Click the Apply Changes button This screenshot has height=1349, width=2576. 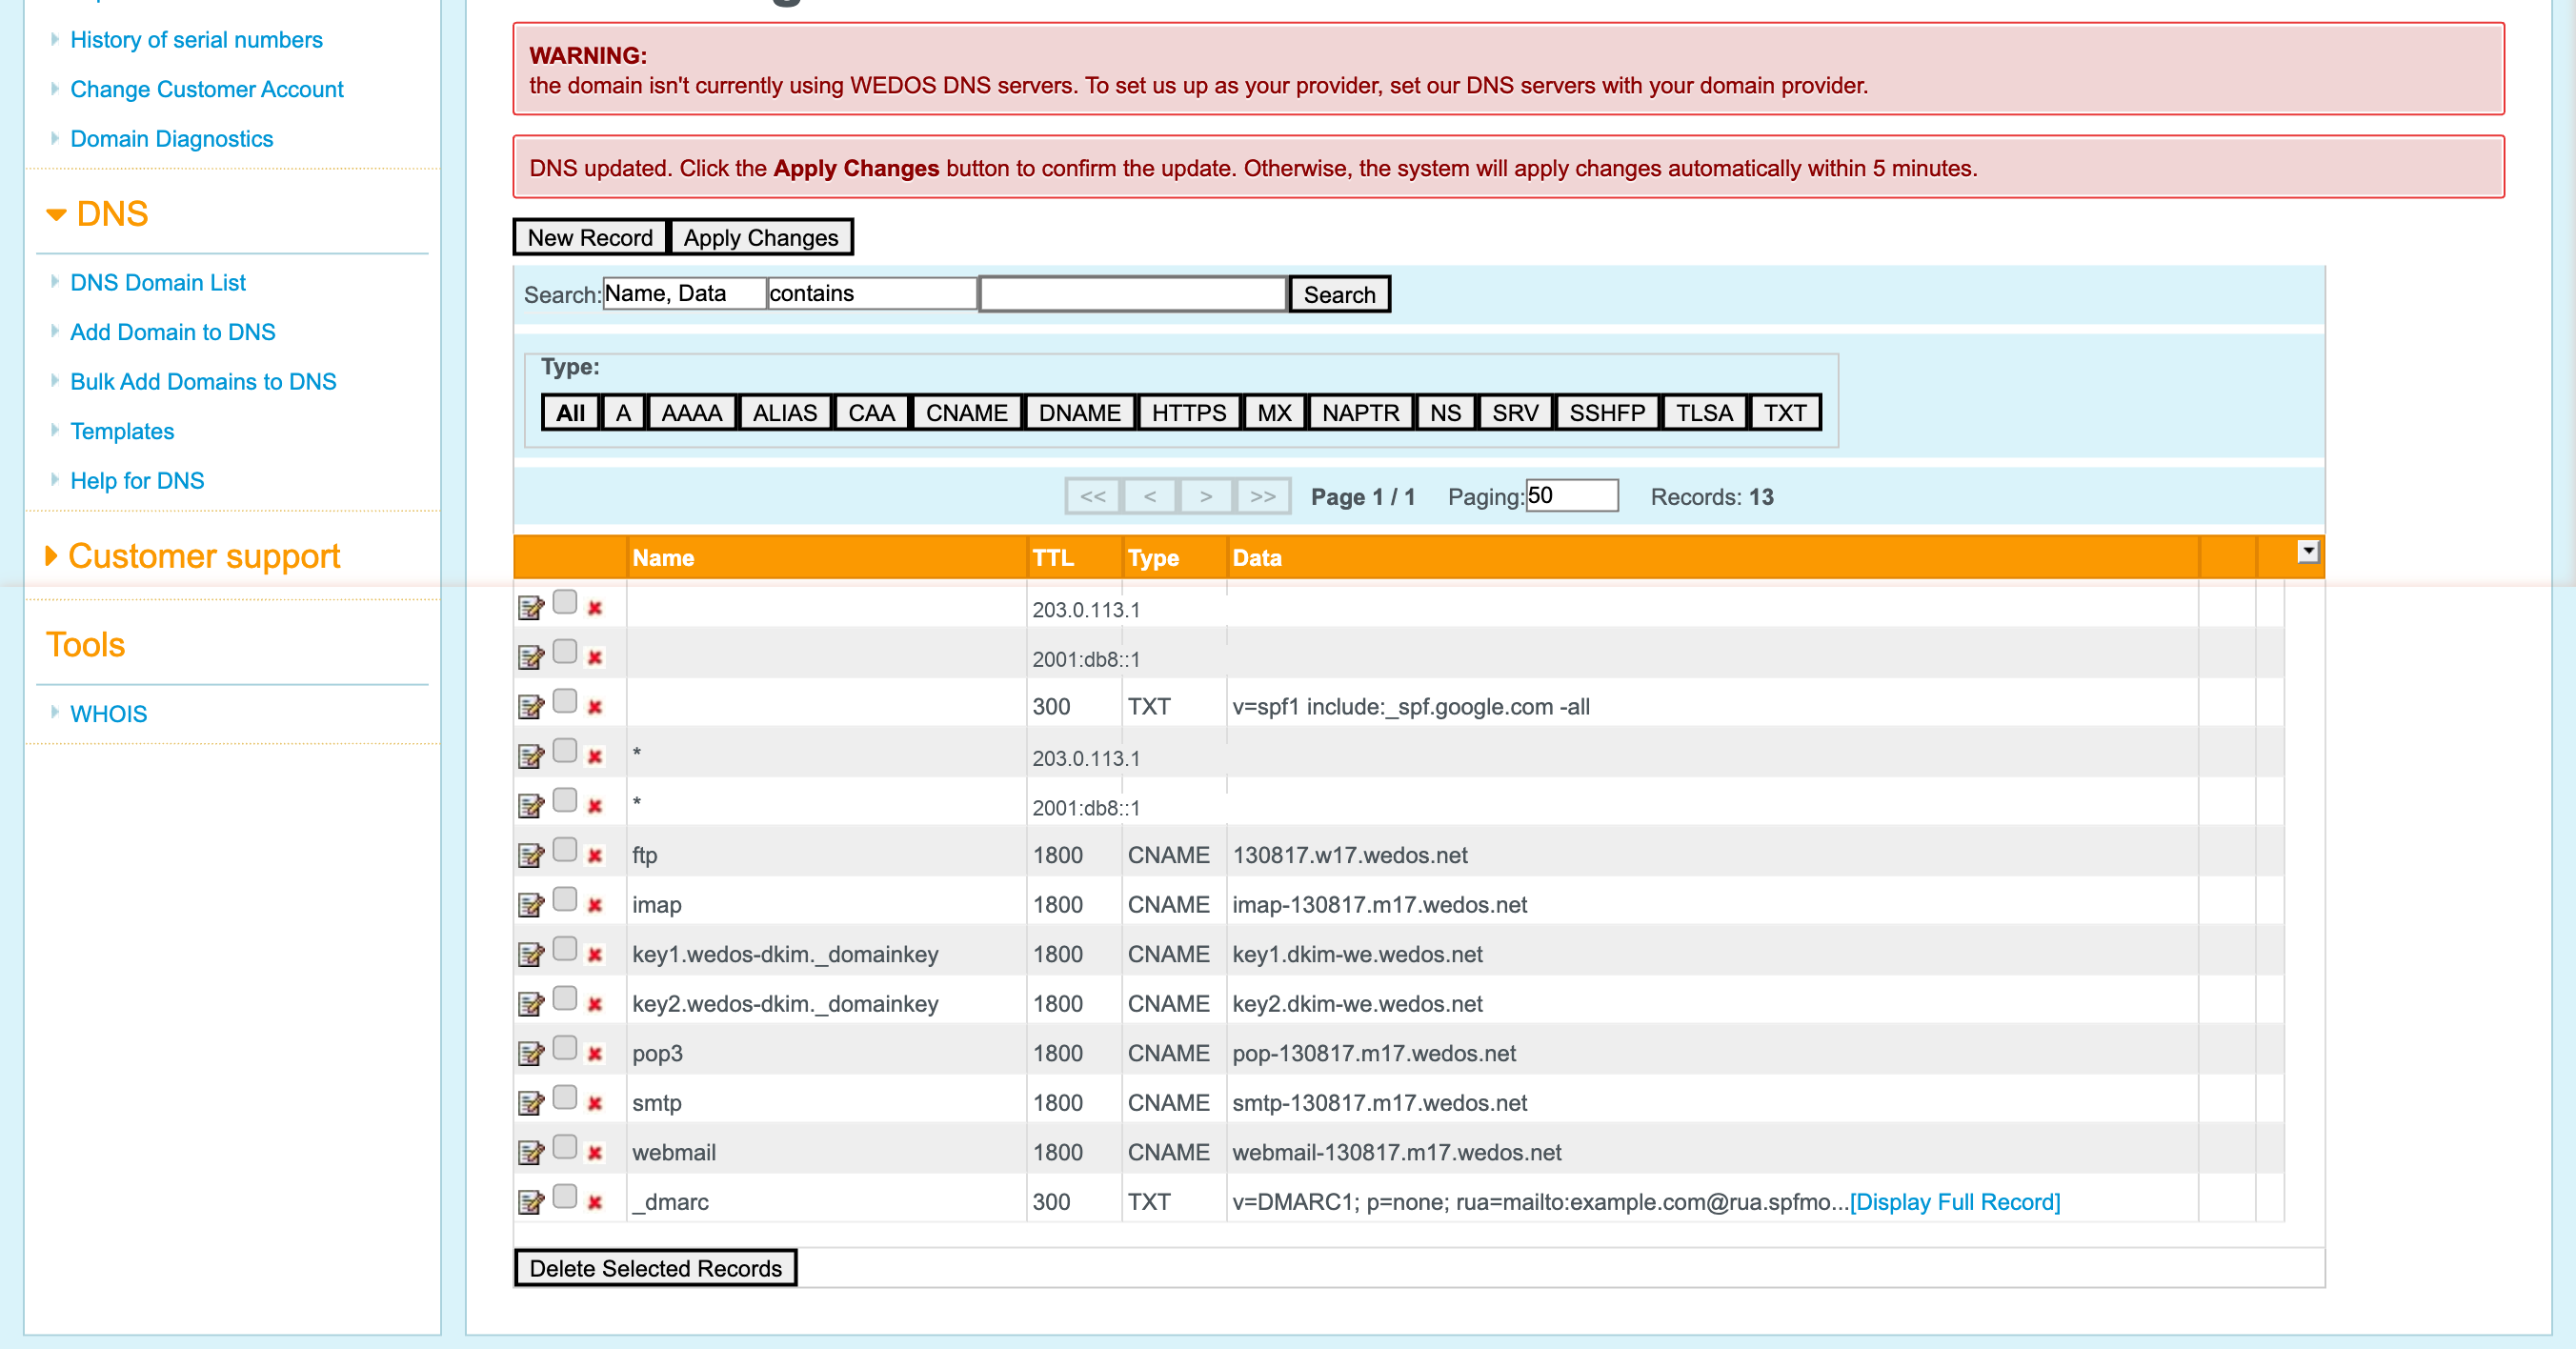760,237
